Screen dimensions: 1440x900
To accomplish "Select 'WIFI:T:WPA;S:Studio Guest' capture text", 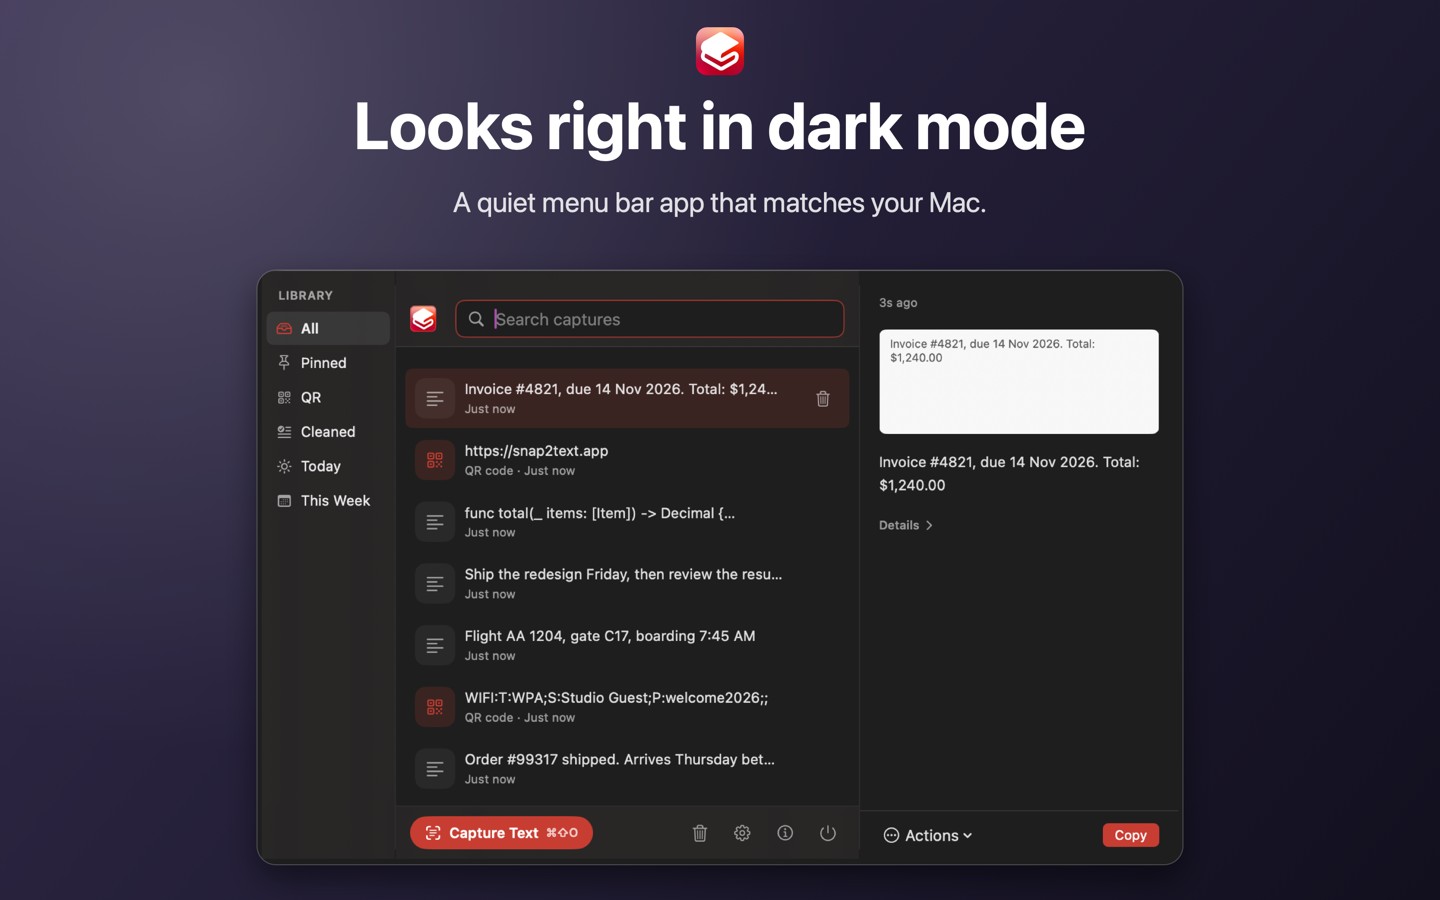I will [x=616, y=698].
